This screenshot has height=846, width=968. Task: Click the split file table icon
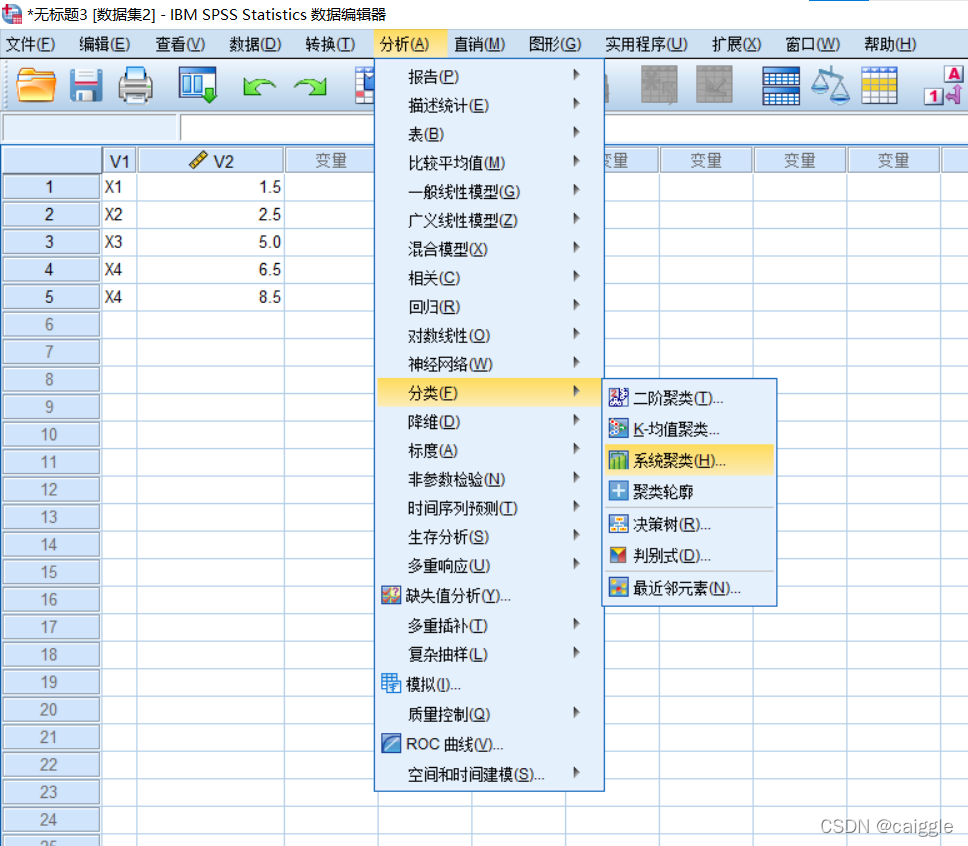(x=781, y=86)
